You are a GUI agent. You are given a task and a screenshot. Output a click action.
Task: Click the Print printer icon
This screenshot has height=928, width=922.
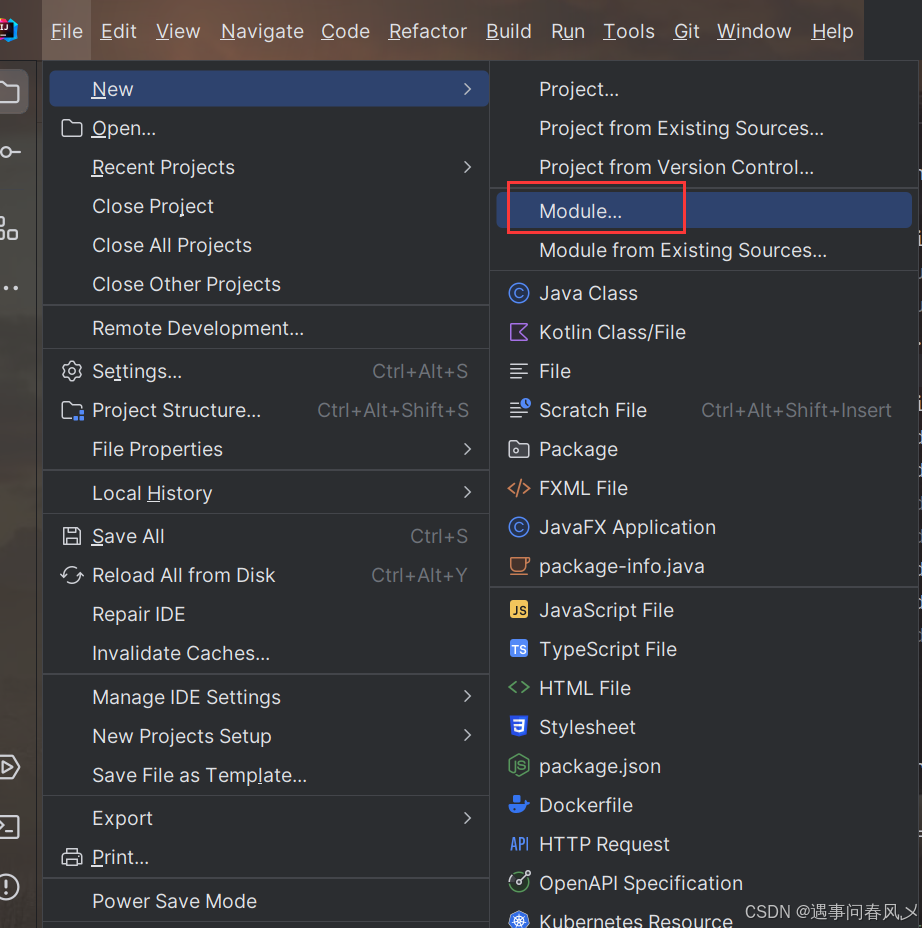pos(72,857)
